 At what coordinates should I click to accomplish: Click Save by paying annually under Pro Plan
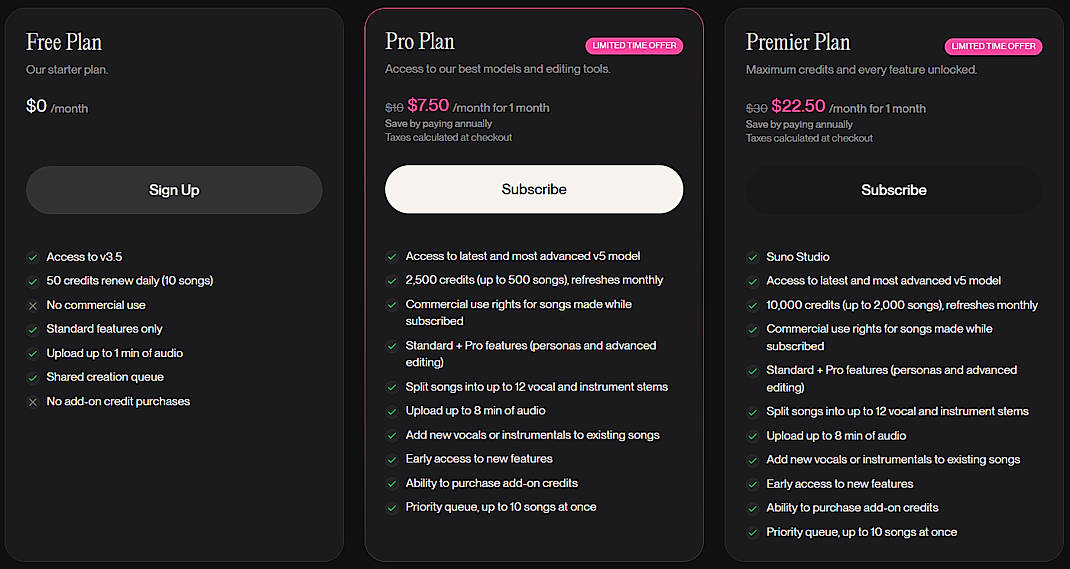coord(438,124)
